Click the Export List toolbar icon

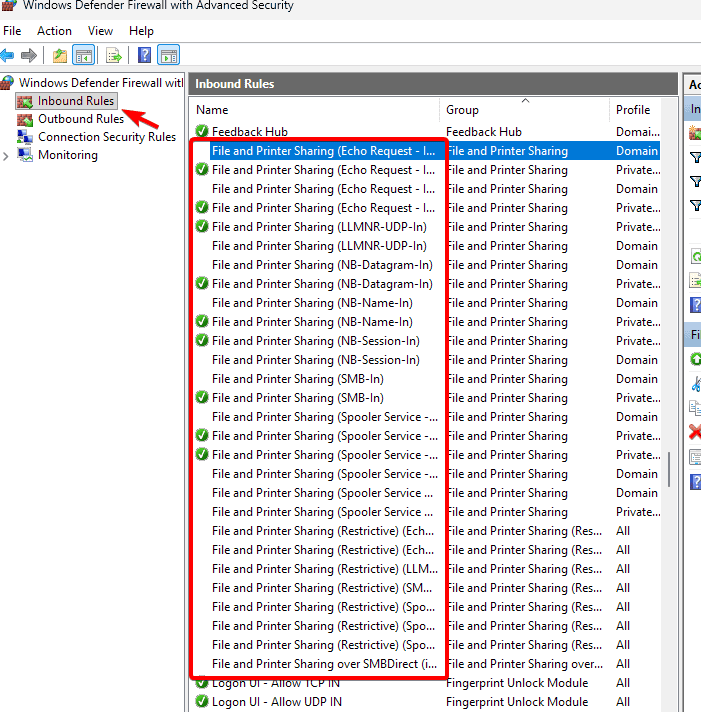click(114, 55)
